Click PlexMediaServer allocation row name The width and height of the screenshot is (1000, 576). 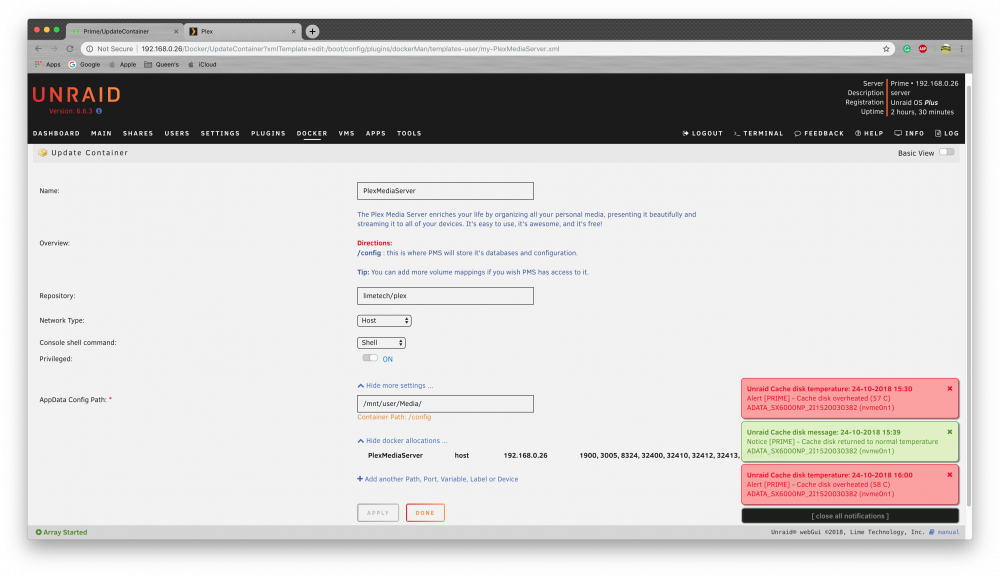click(395, 455)
